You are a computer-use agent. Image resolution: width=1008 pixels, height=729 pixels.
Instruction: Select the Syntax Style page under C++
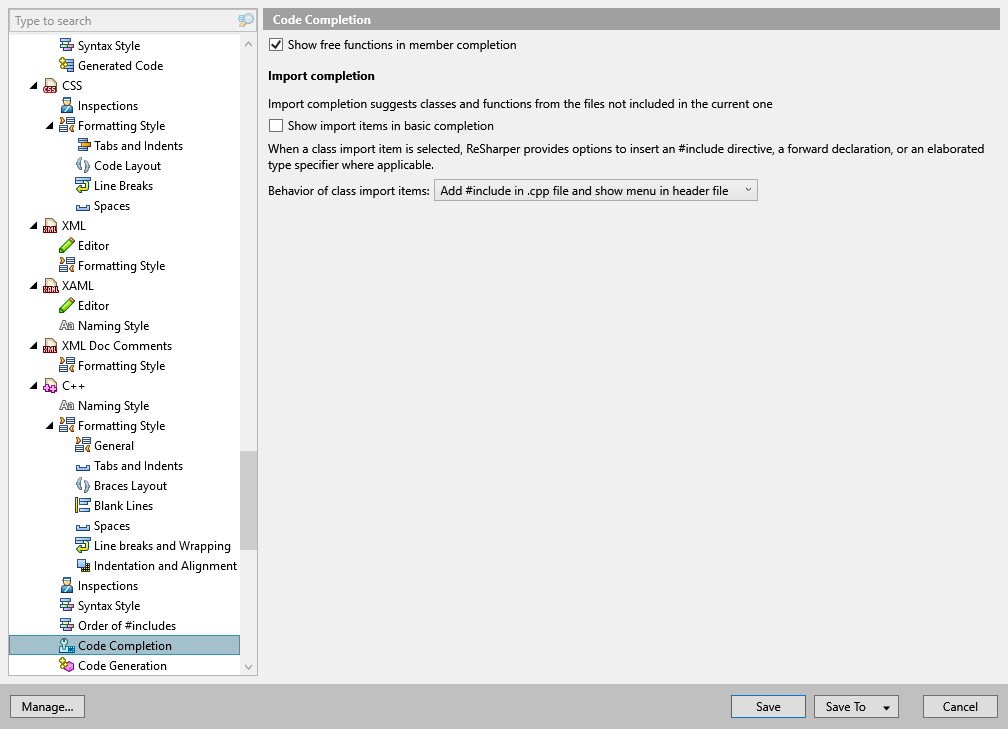point(106,605)
